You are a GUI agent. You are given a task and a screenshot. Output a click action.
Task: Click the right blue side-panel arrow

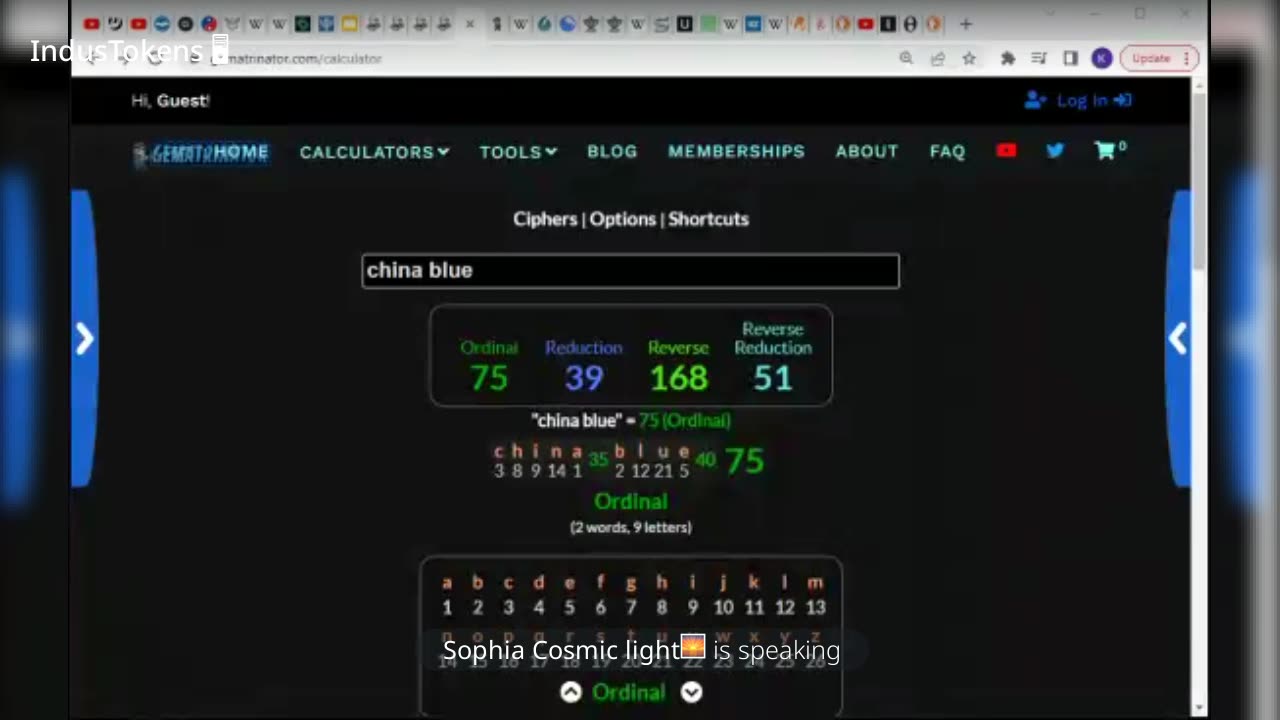1178,339
